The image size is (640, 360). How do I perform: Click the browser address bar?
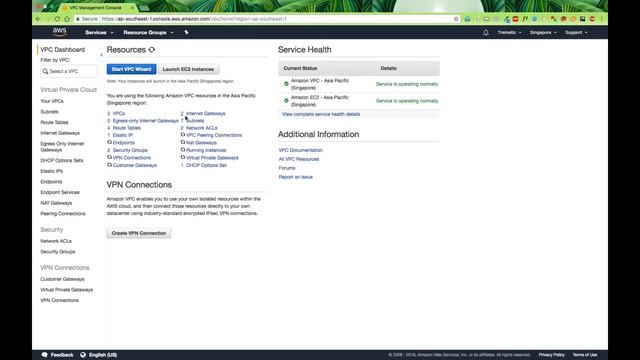265,19
